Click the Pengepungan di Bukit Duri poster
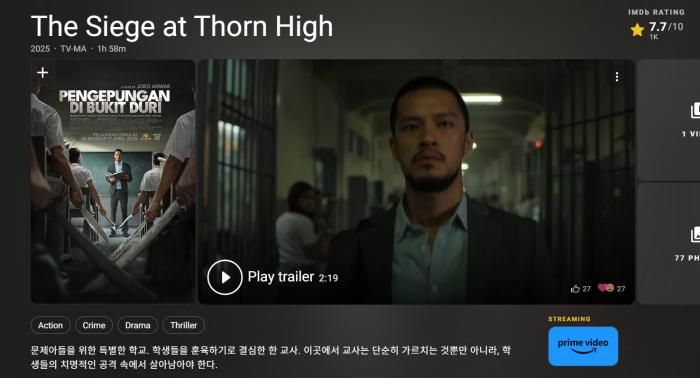This screenshot has width=700, height=378. pyautogui.click(x=113, y=182)
